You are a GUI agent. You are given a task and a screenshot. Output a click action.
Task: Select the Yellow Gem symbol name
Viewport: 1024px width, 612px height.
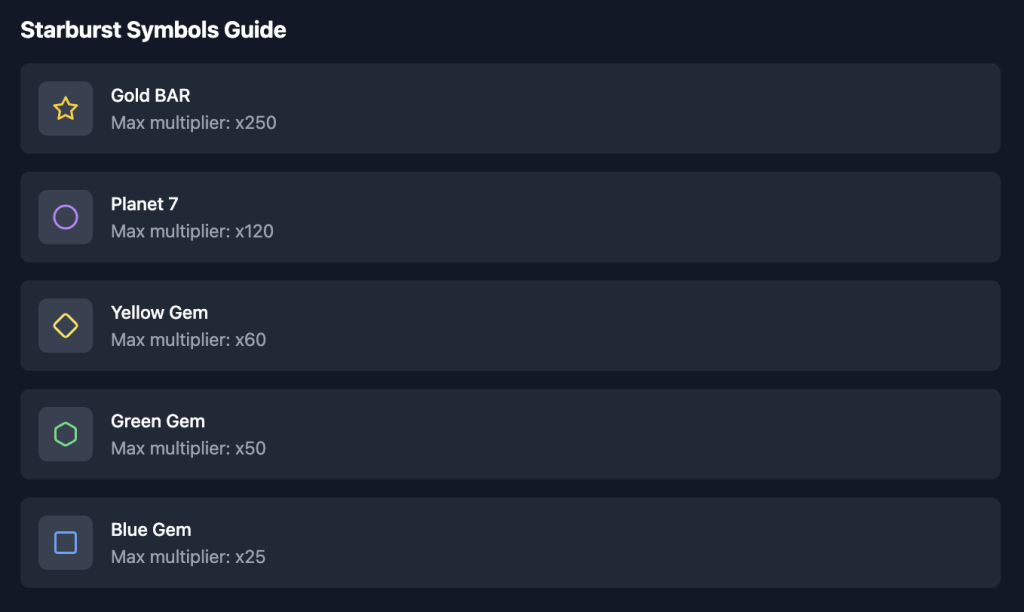[x=159, y=312]
